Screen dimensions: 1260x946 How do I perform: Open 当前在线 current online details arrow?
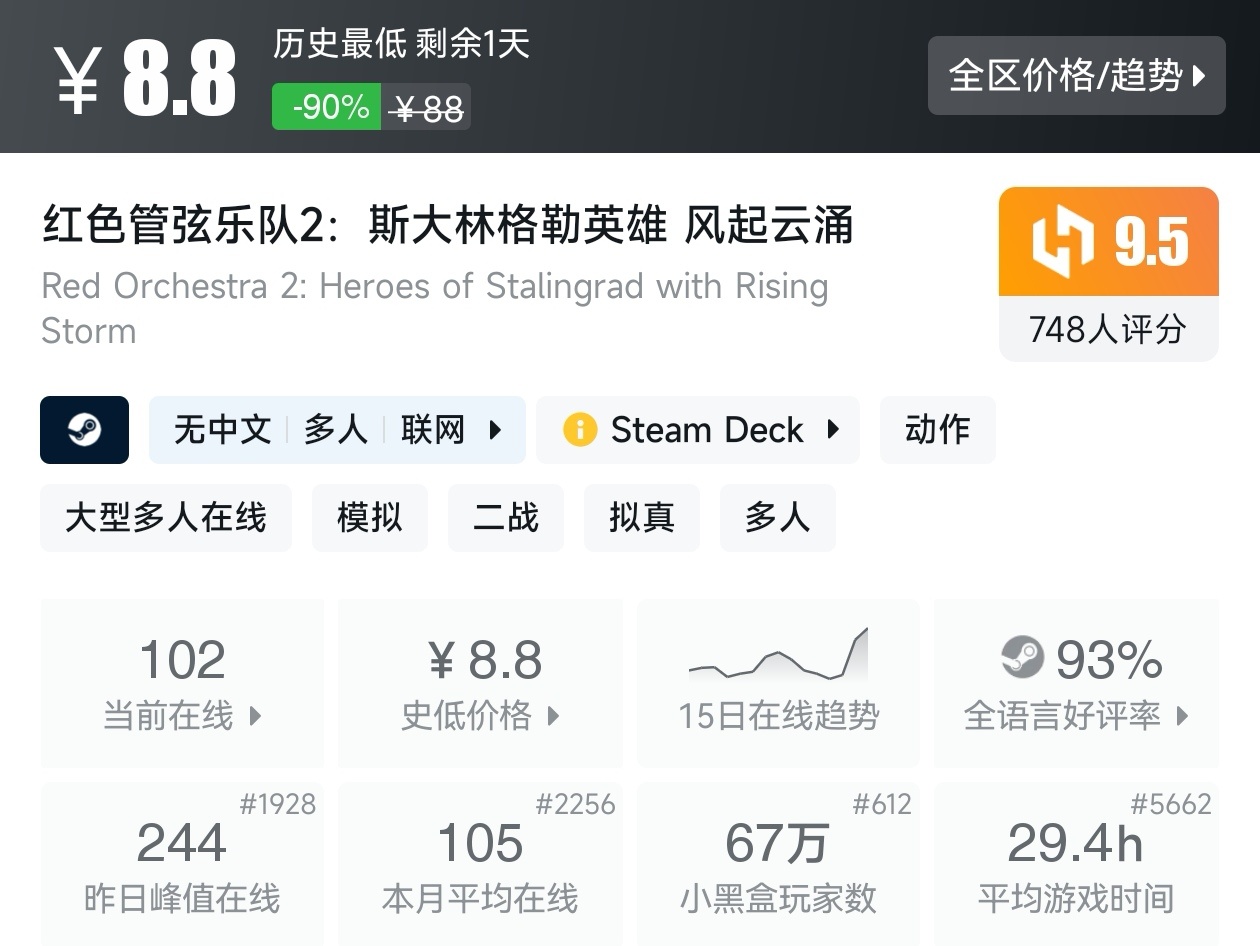coord(255,716)
